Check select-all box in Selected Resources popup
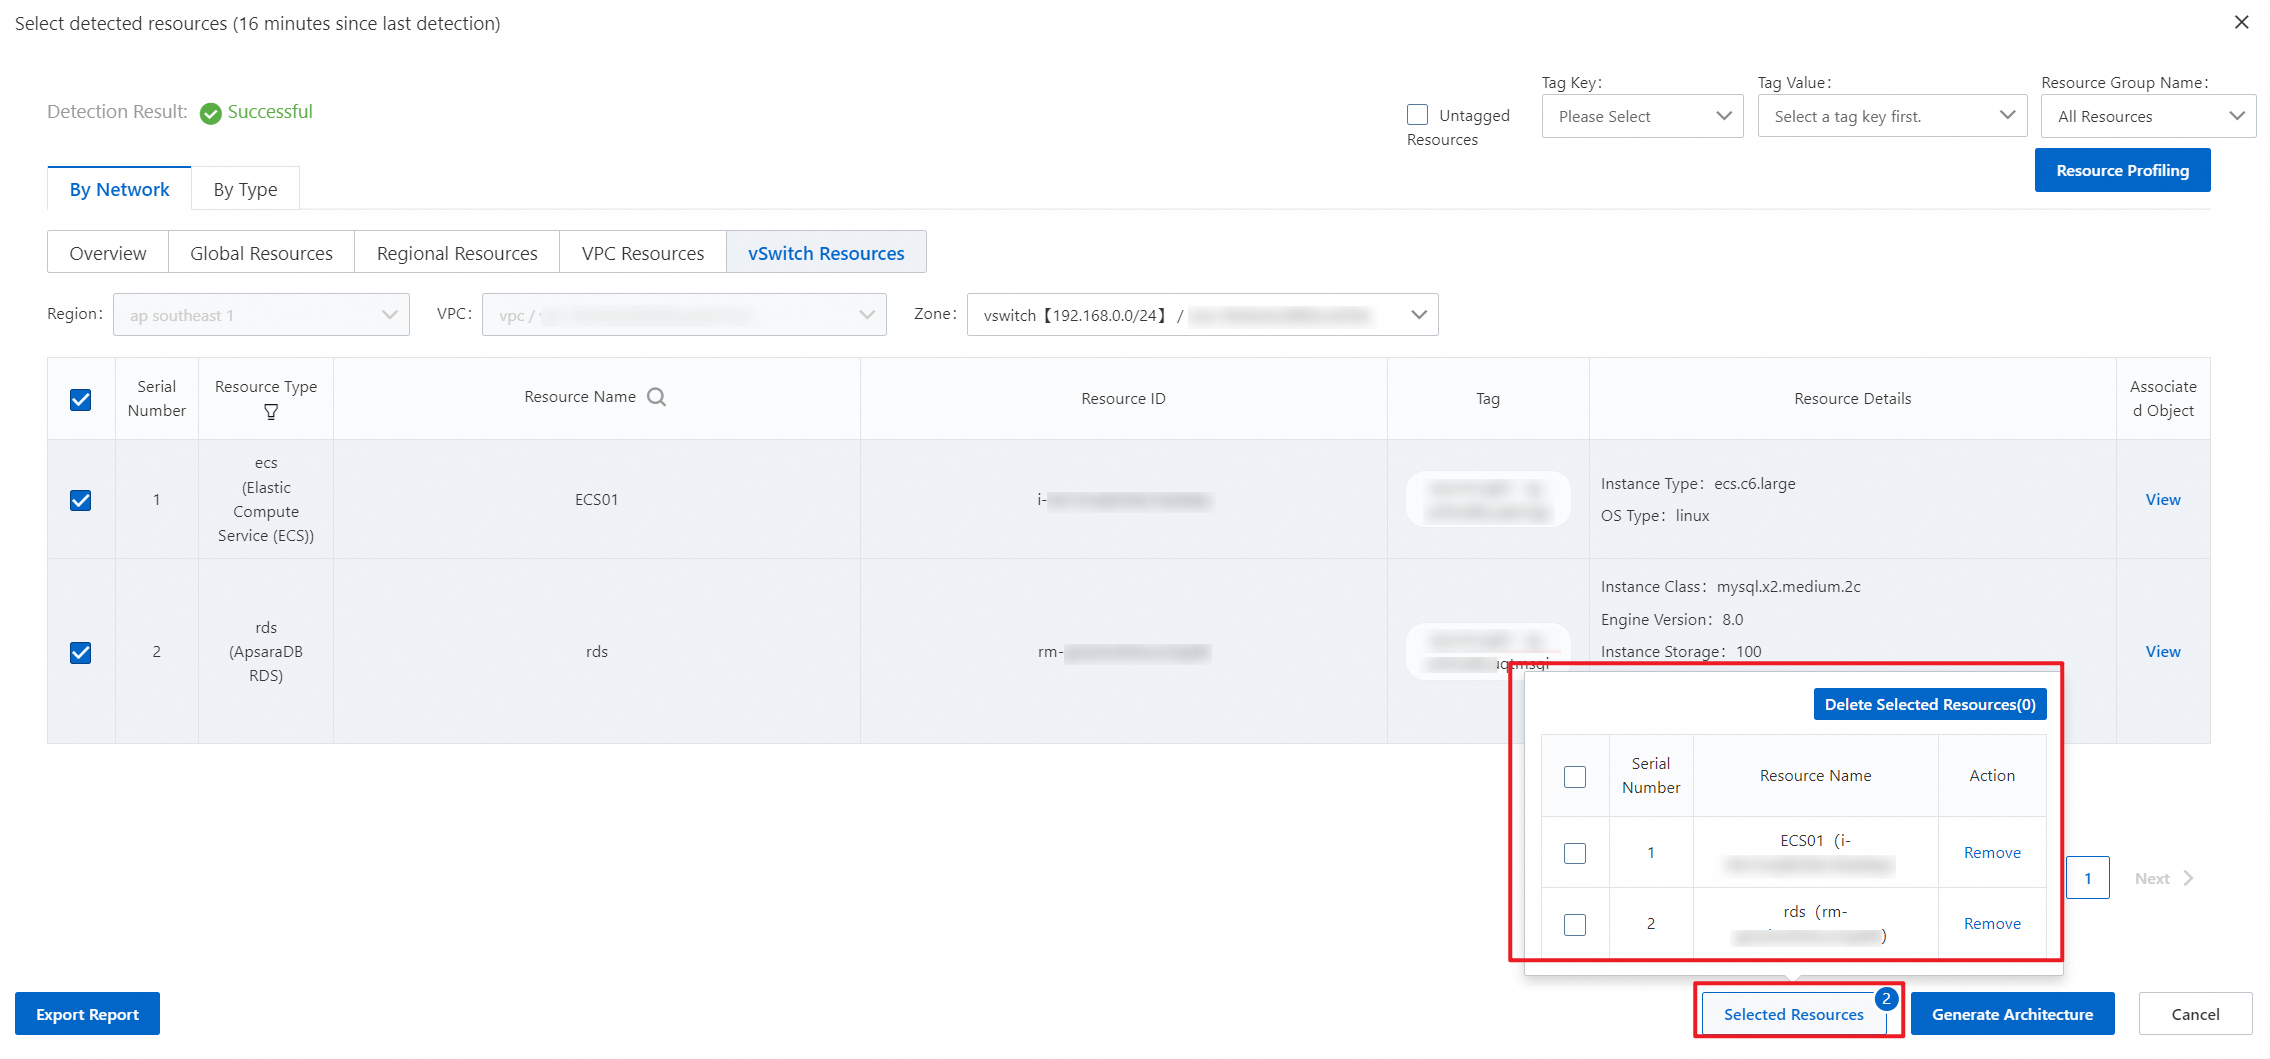Screen dimensions: 2270x1059 (1575, 777)
